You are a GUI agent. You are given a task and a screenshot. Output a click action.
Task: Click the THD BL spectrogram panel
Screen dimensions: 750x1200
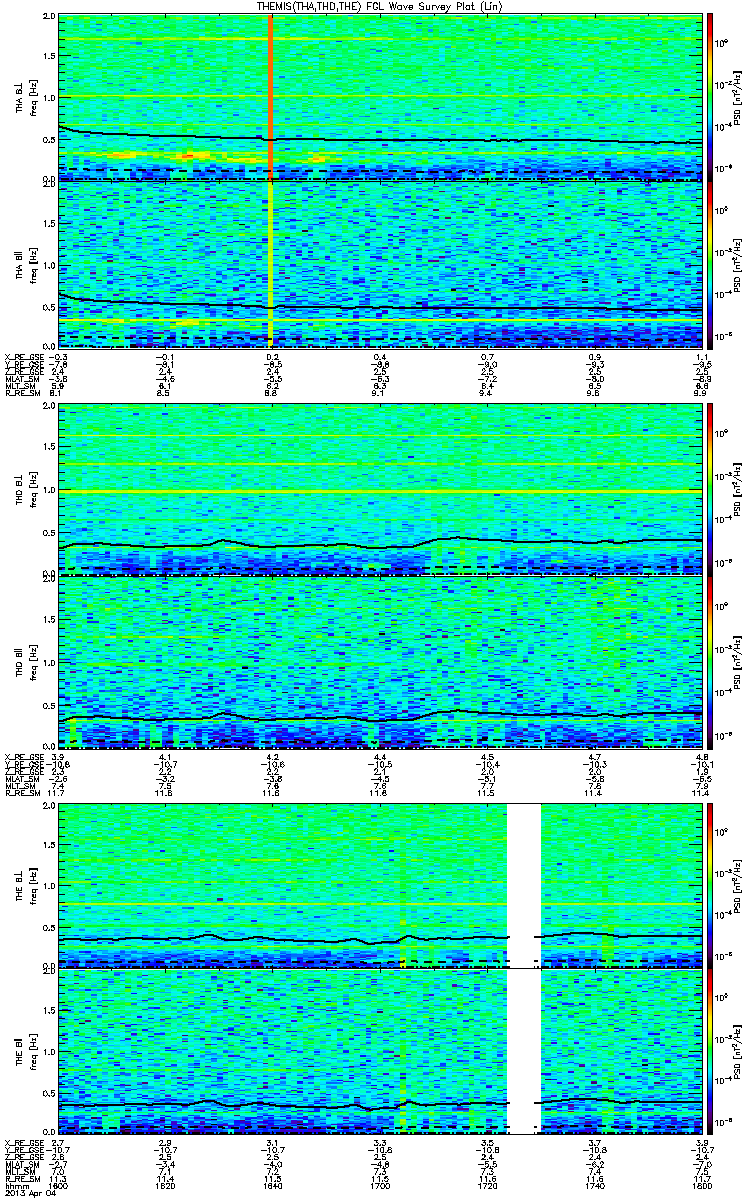click(380, 489)
